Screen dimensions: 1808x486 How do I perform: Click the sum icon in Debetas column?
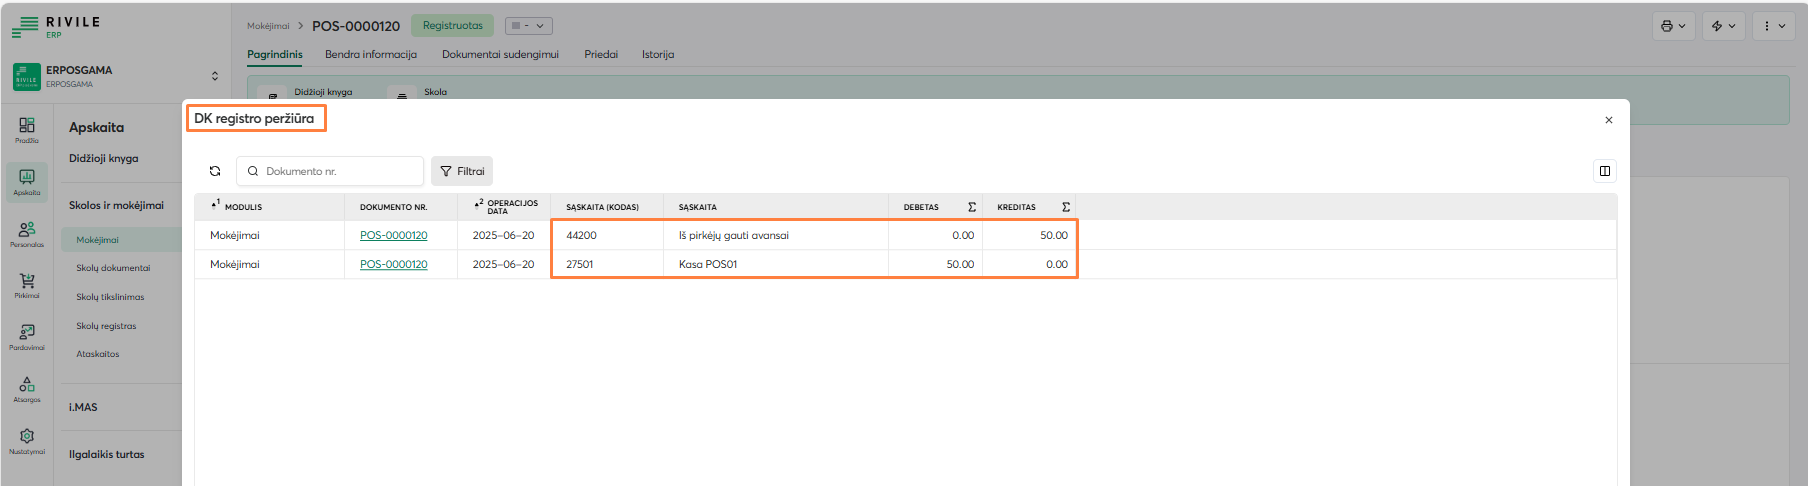point(971,207)
